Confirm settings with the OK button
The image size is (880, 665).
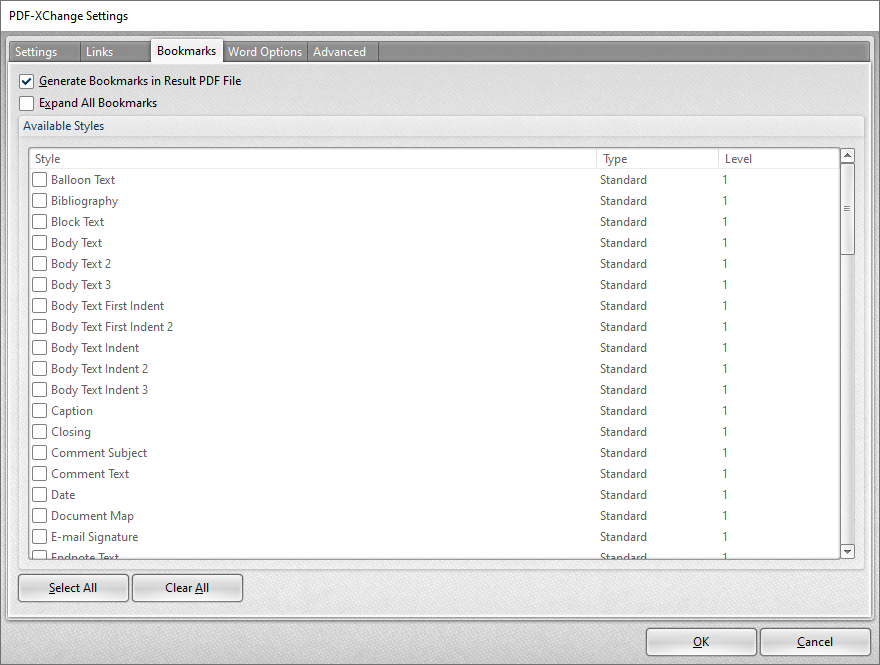tap(701, 642)
